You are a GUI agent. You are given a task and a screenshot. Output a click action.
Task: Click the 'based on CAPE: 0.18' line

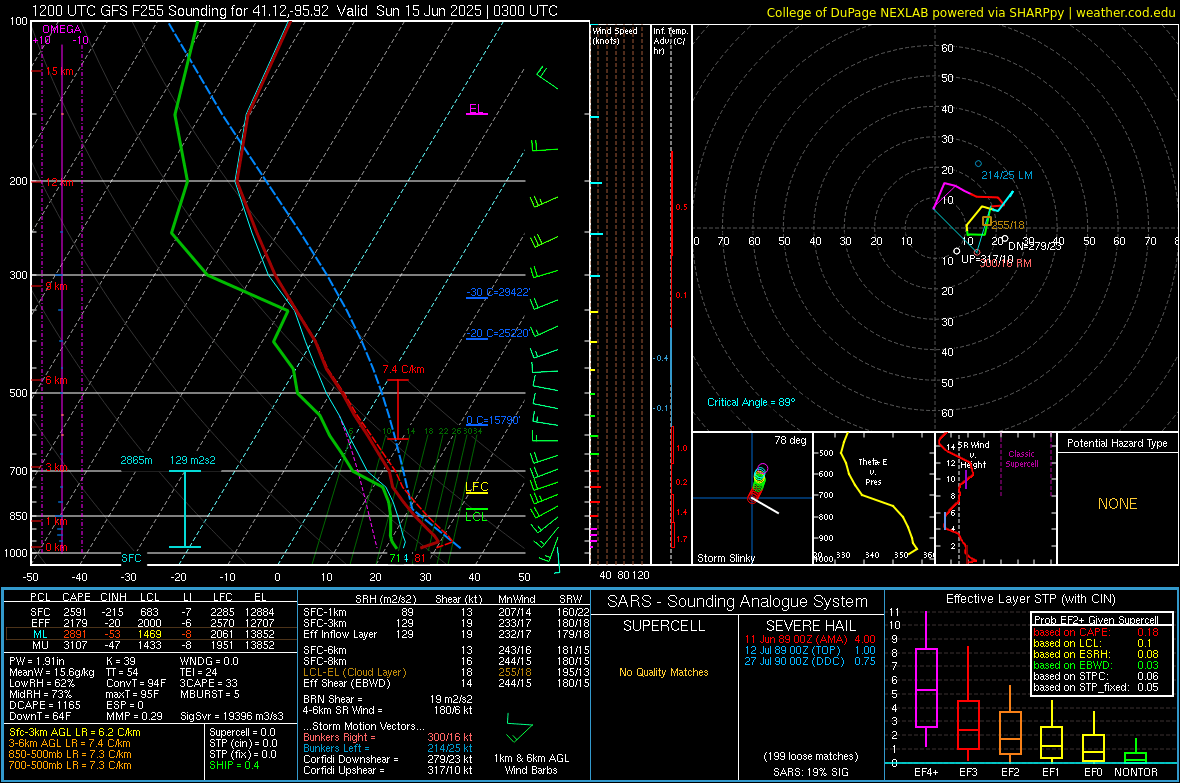click(x=1096, y=632)
